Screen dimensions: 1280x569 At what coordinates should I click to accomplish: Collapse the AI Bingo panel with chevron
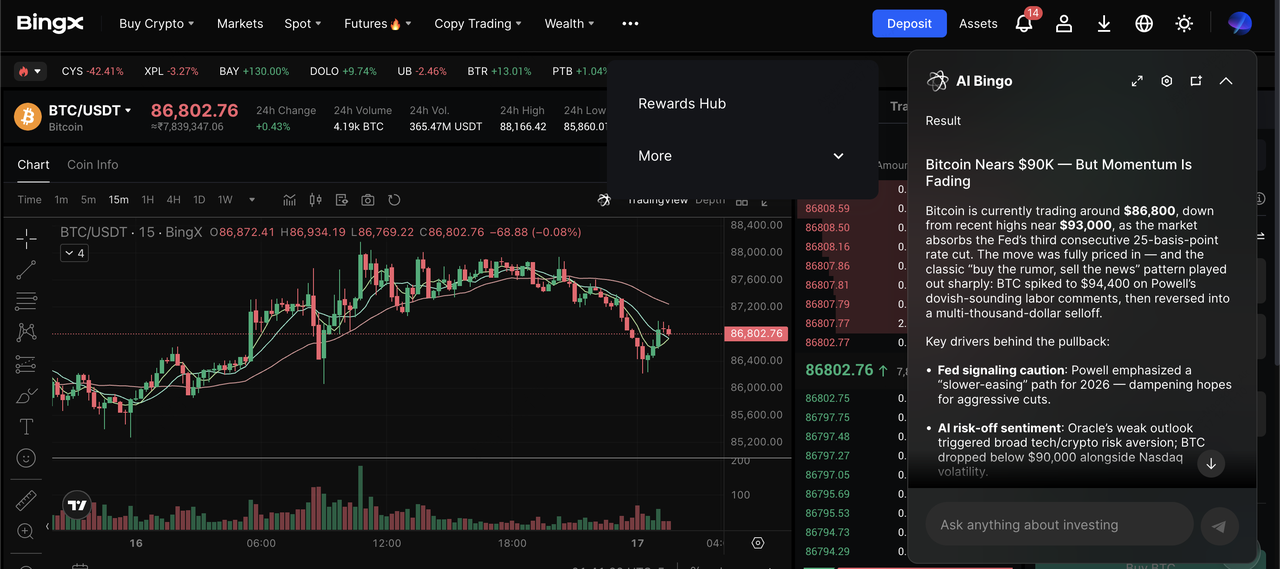tap(1226, 81)
